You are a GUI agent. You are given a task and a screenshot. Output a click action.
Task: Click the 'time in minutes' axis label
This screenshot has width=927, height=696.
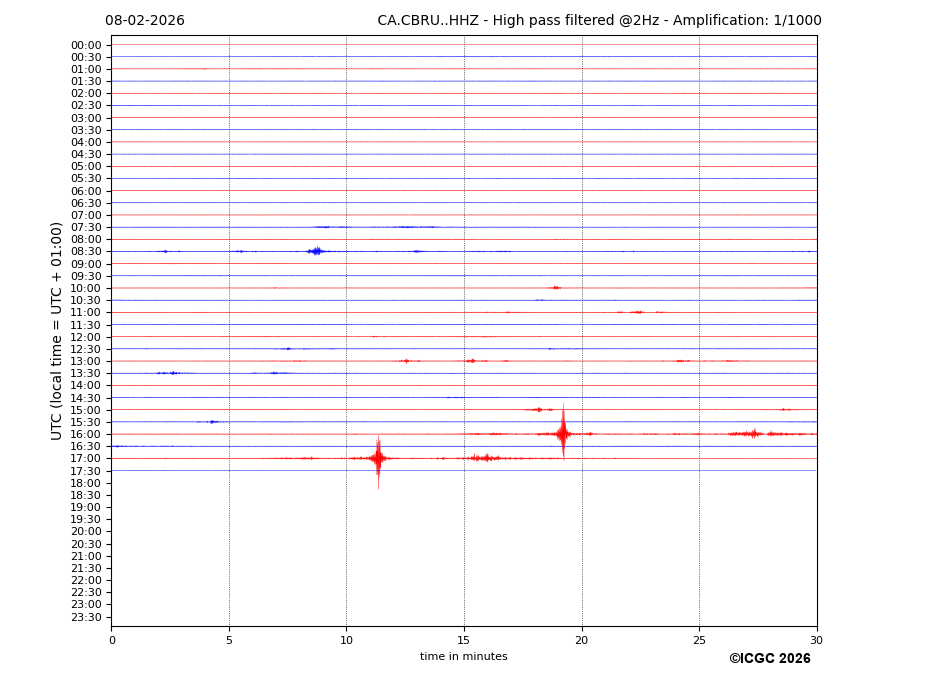click(463, 657)
